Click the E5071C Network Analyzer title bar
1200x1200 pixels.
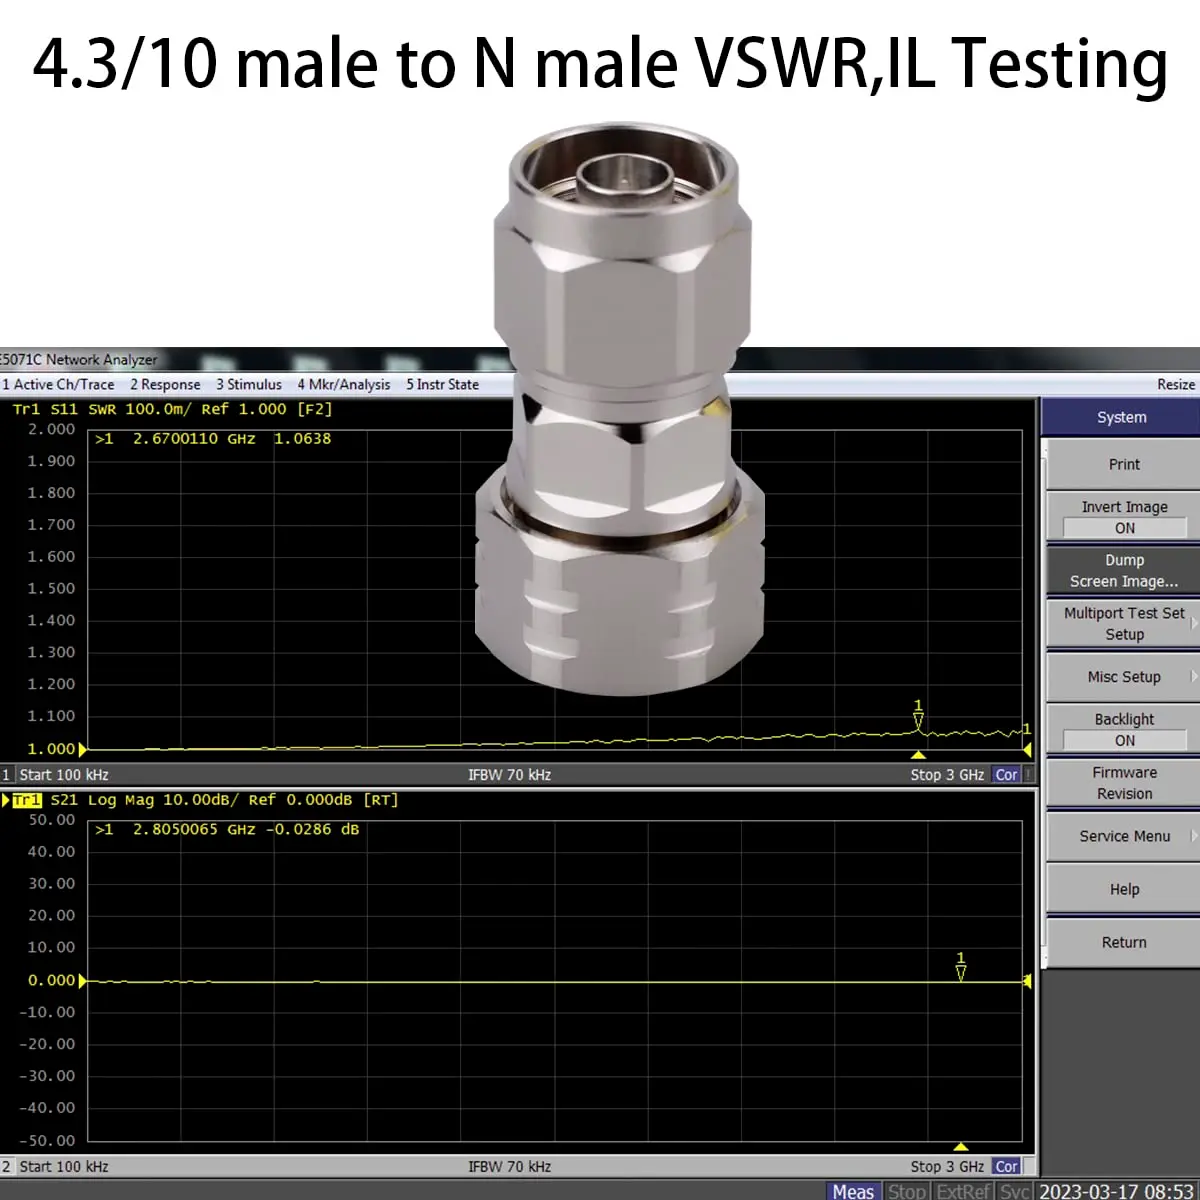(600, 359)
